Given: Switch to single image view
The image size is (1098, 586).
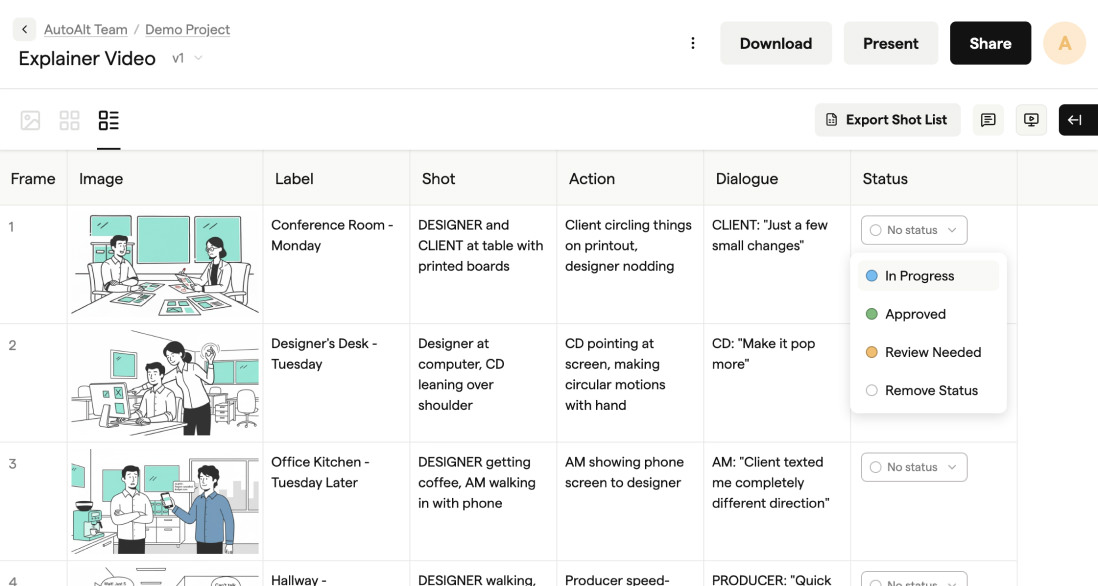Looking at the screenshot, I should tap(31, 121).
